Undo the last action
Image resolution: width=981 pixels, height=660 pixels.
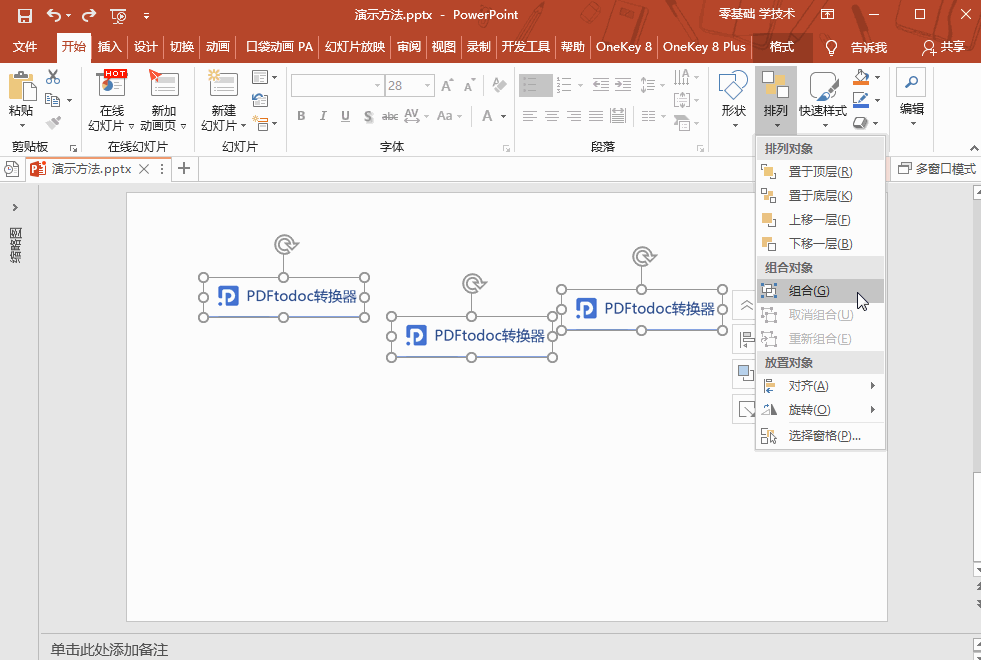pos(54,15)
